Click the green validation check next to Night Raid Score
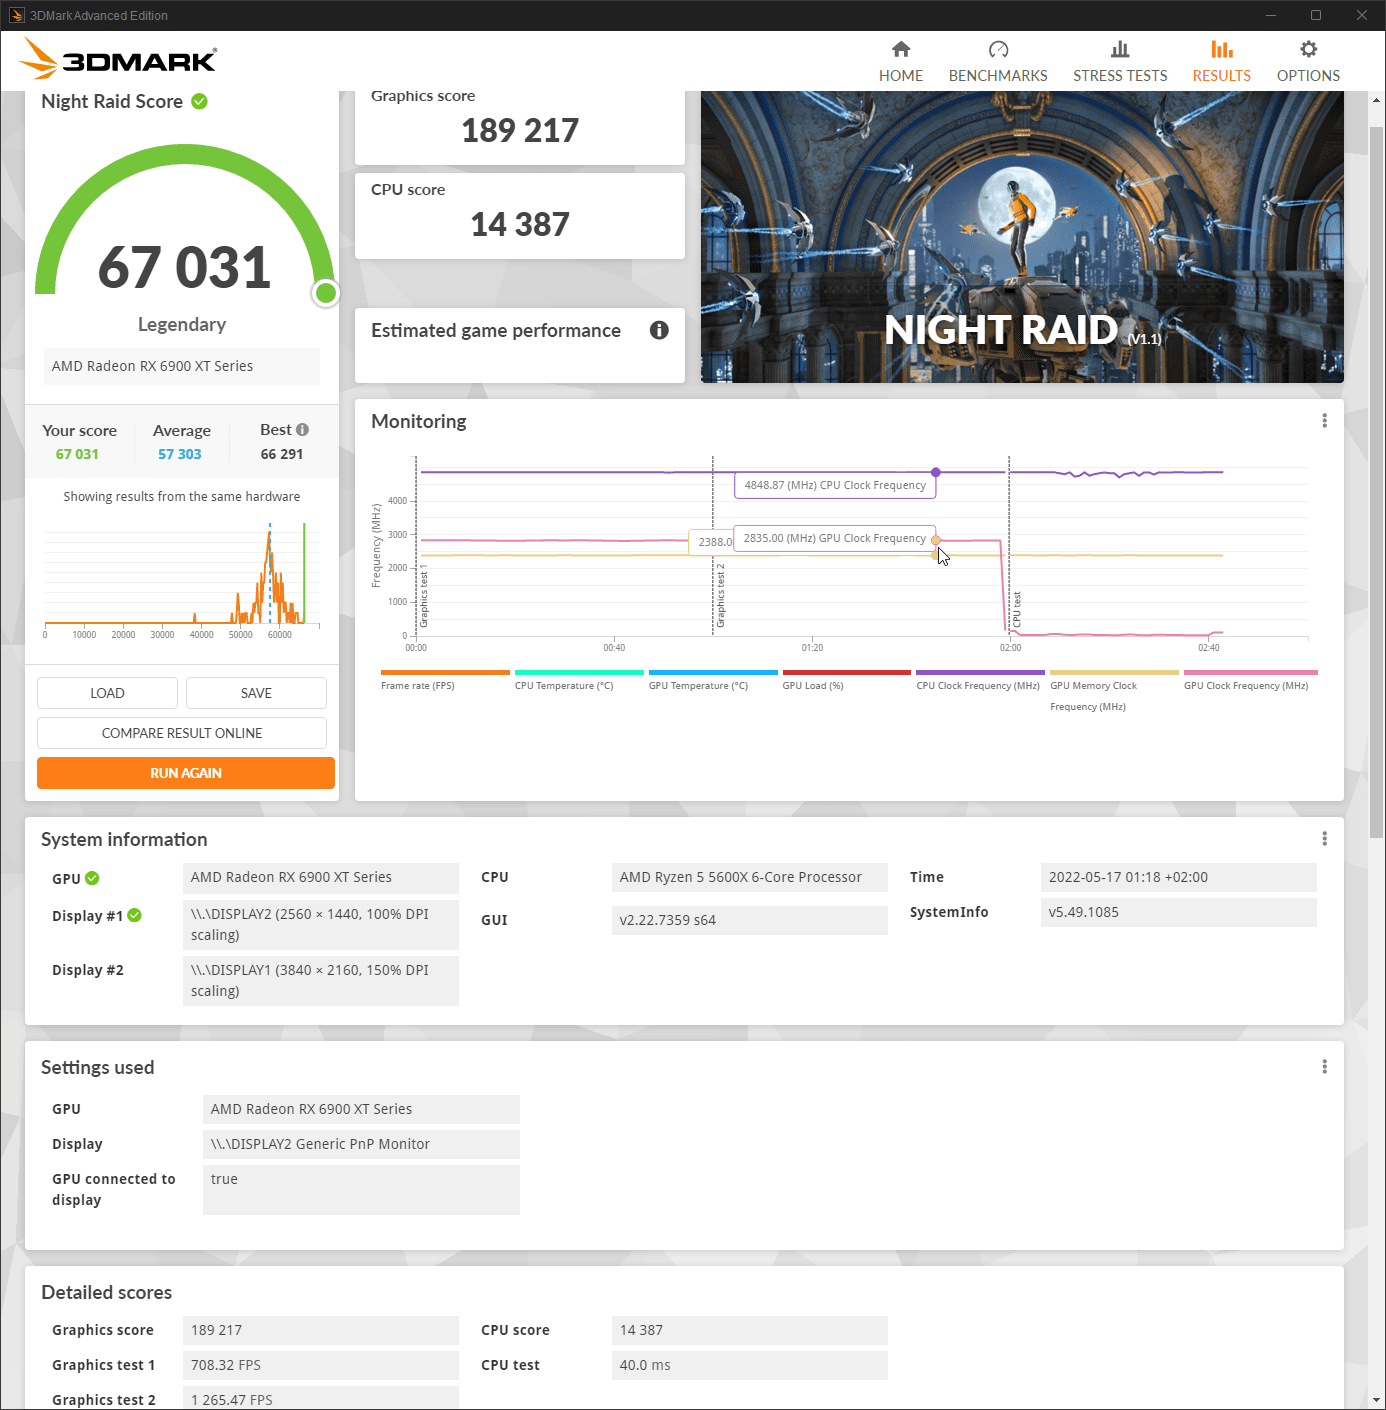Image resolution: width=1386 pixels, height=1410 pixels. pos(199,101)
